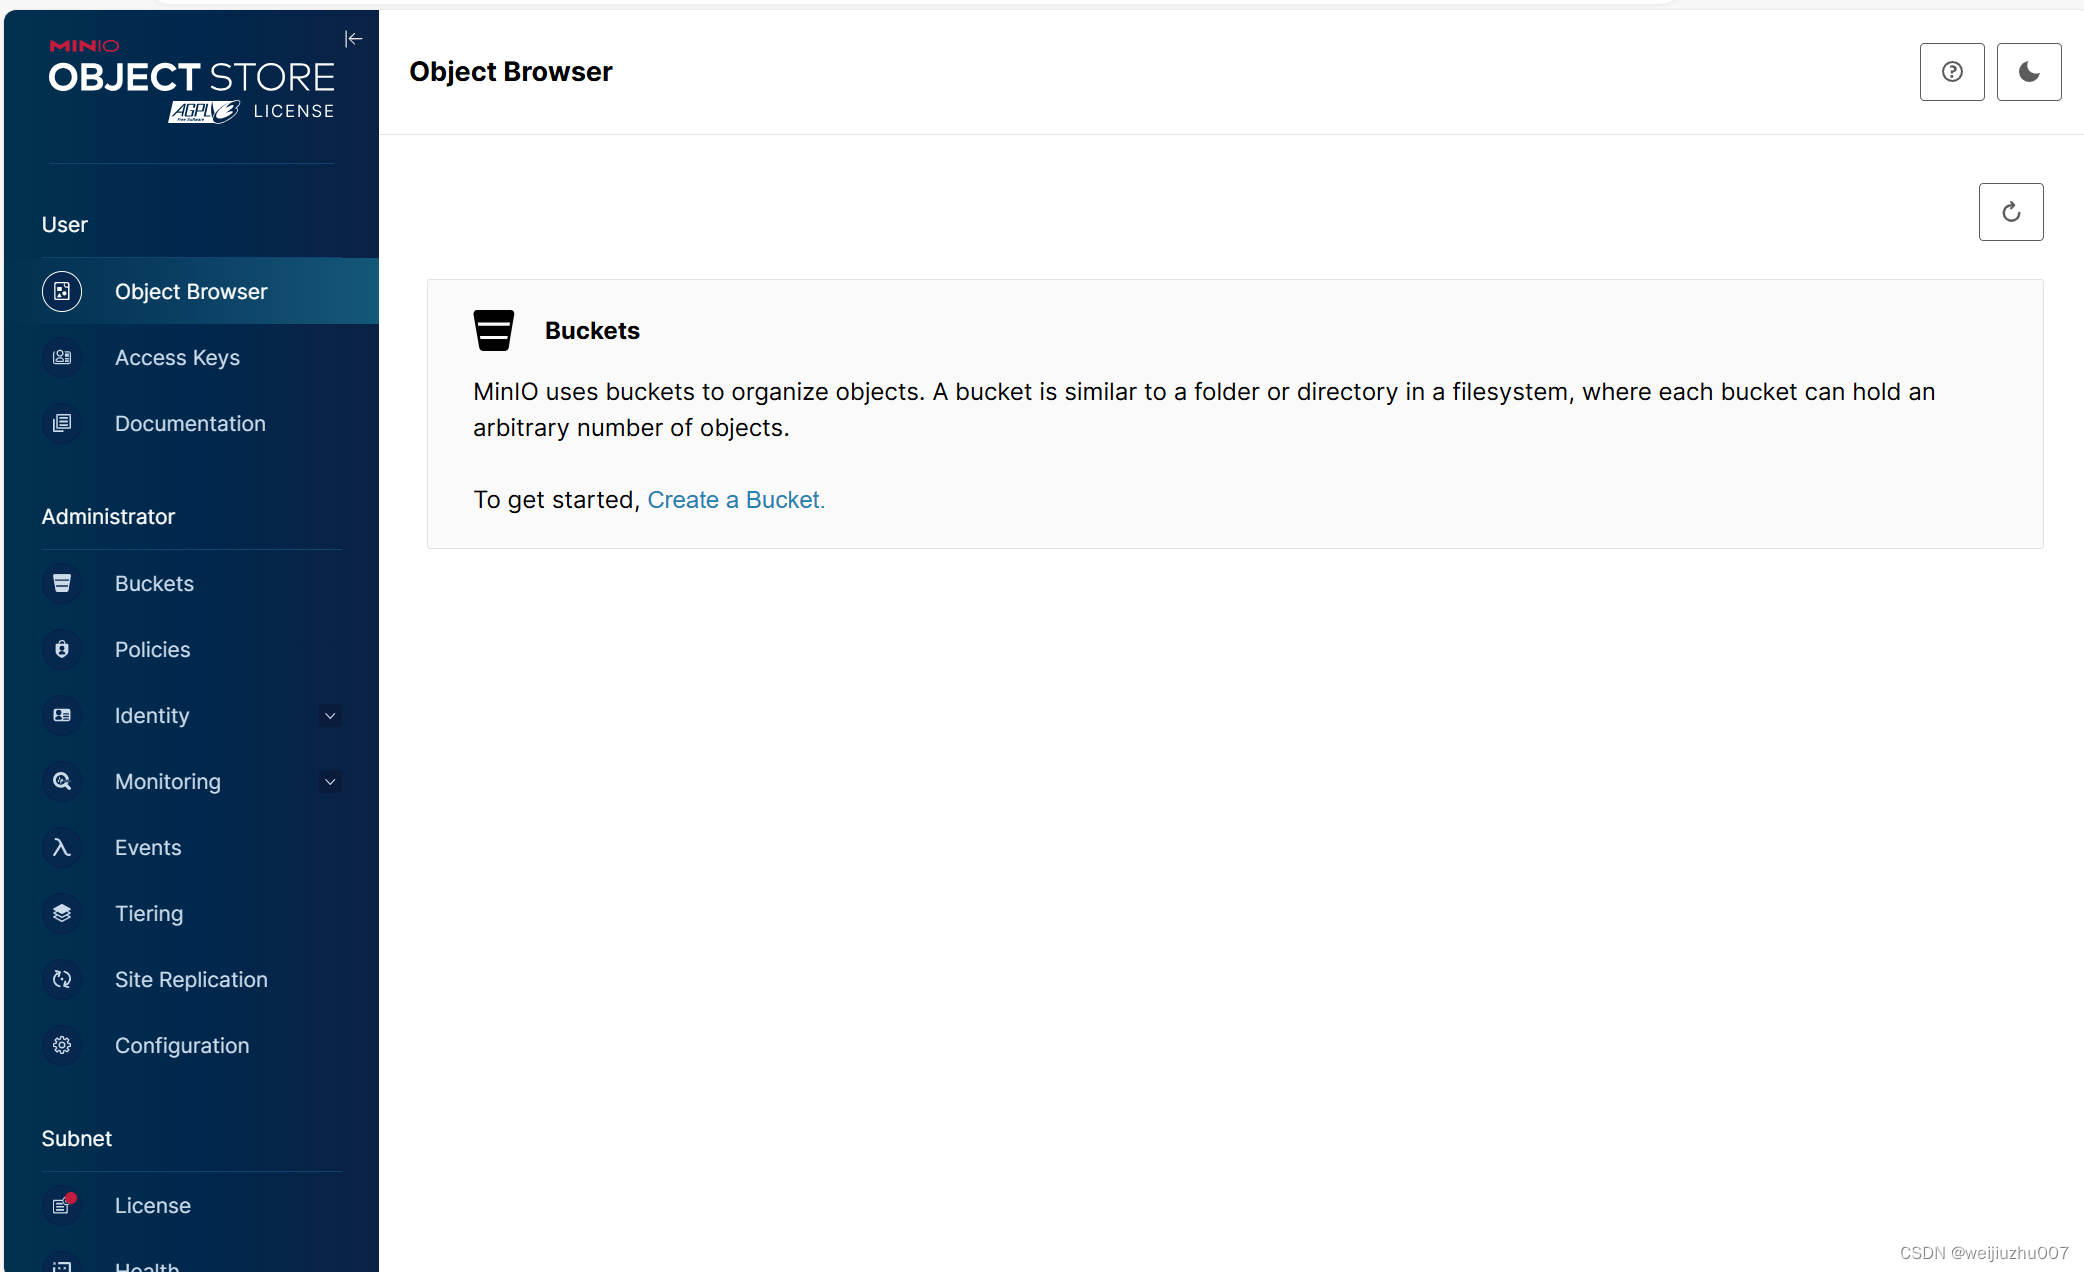Expand the Identity submenu chevron
Image resolution: width=2084 pixels, height=1272 pixels.
click(330, 715)
